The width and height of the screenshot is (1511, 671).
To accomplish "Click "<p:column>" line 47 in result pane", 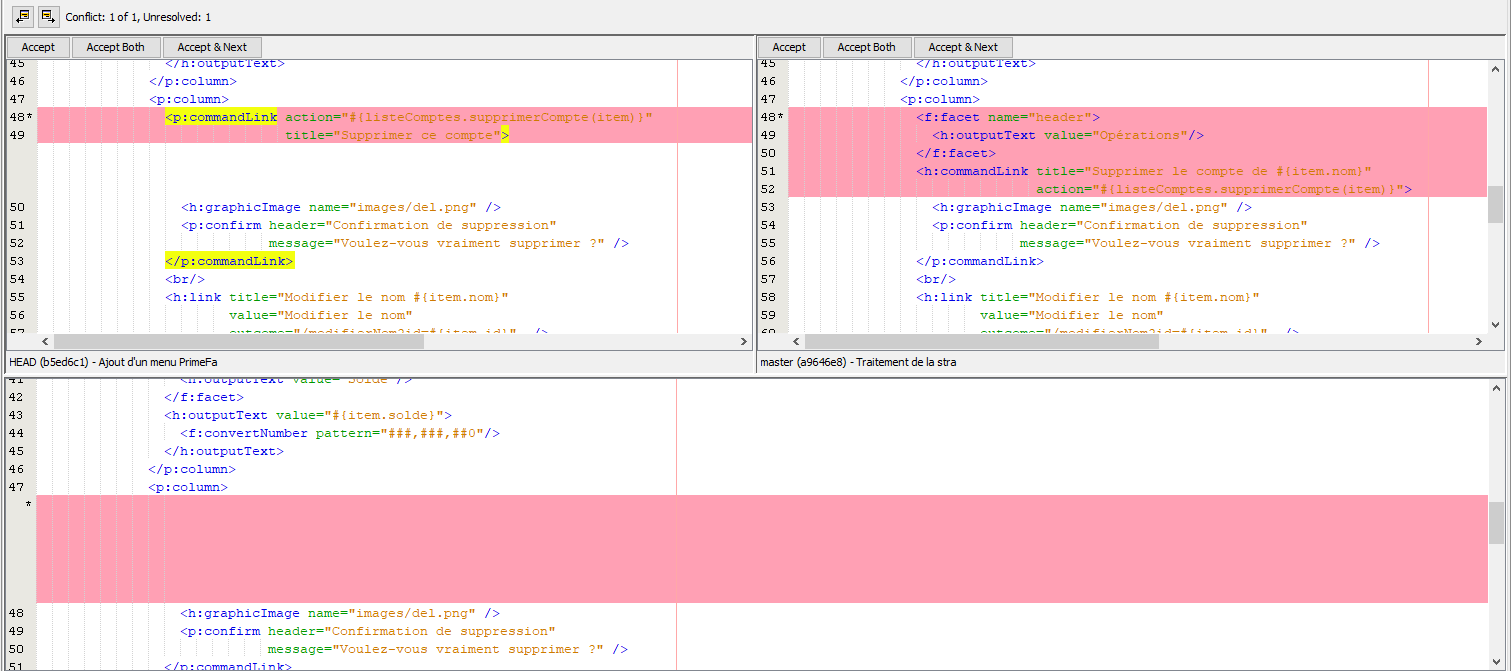I will tap(188, 487).
